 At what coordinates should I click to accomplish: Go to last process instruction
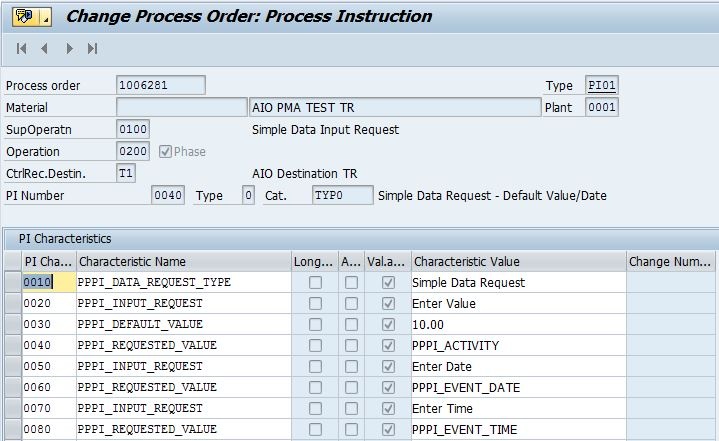coord(92,49)
